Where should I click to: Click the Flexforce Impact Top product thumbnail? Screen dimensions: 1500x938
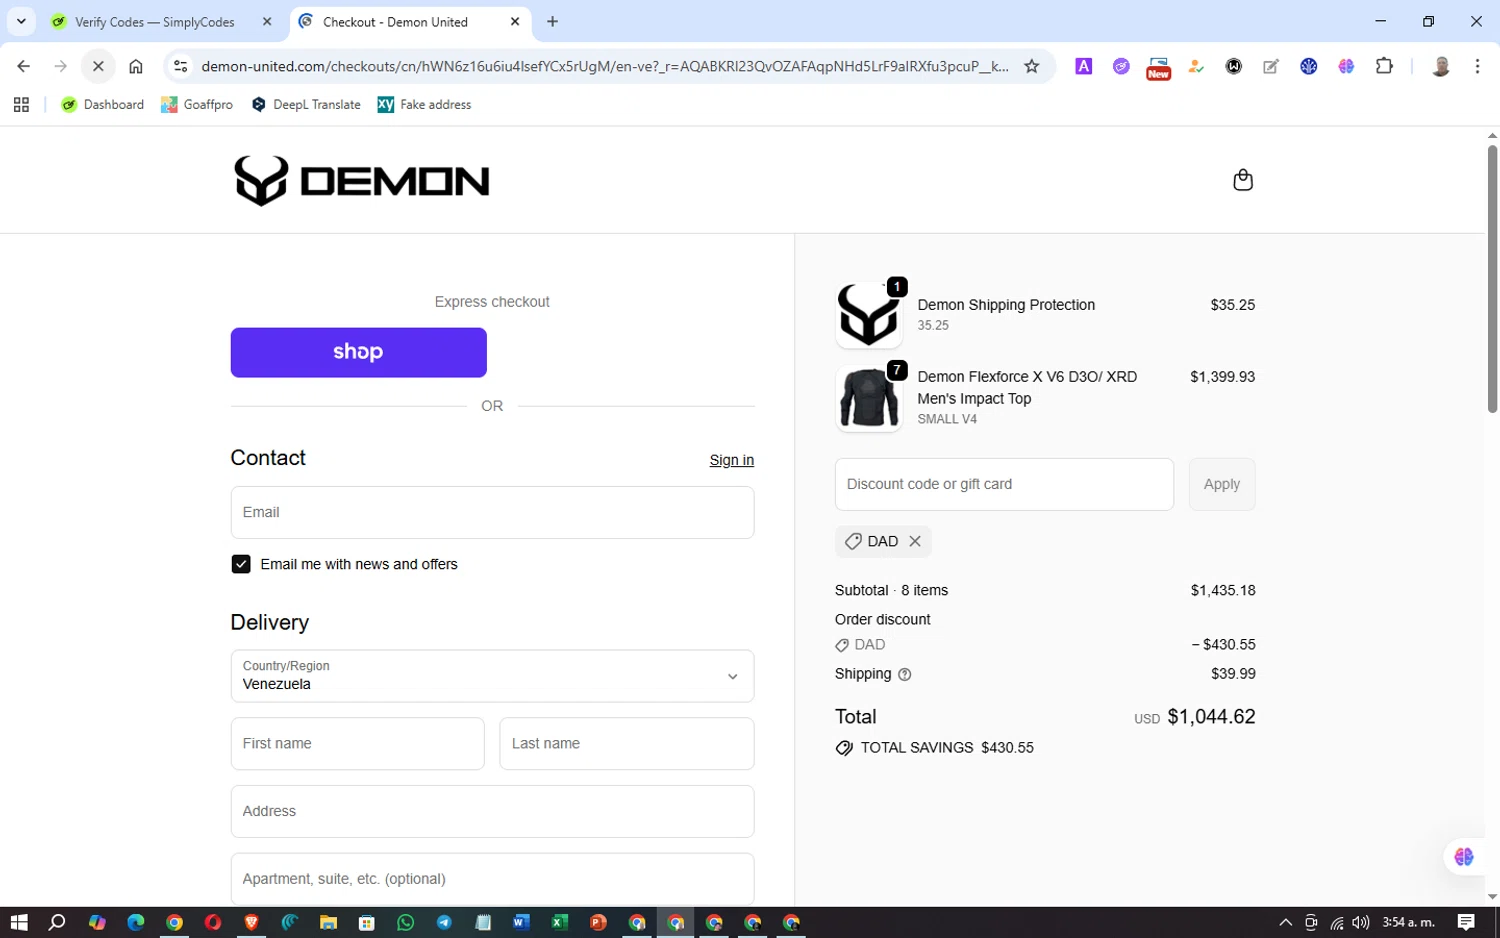tap(868, 398)
